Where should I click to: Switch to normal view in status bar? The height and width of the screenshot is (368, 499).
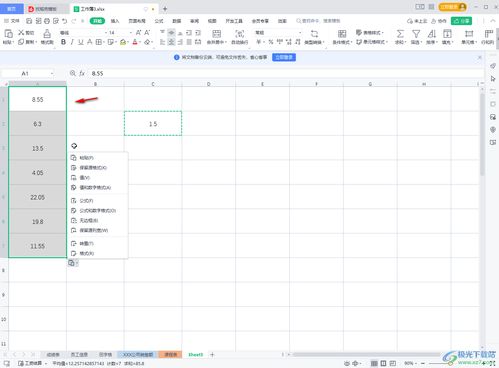click(374, 363)
